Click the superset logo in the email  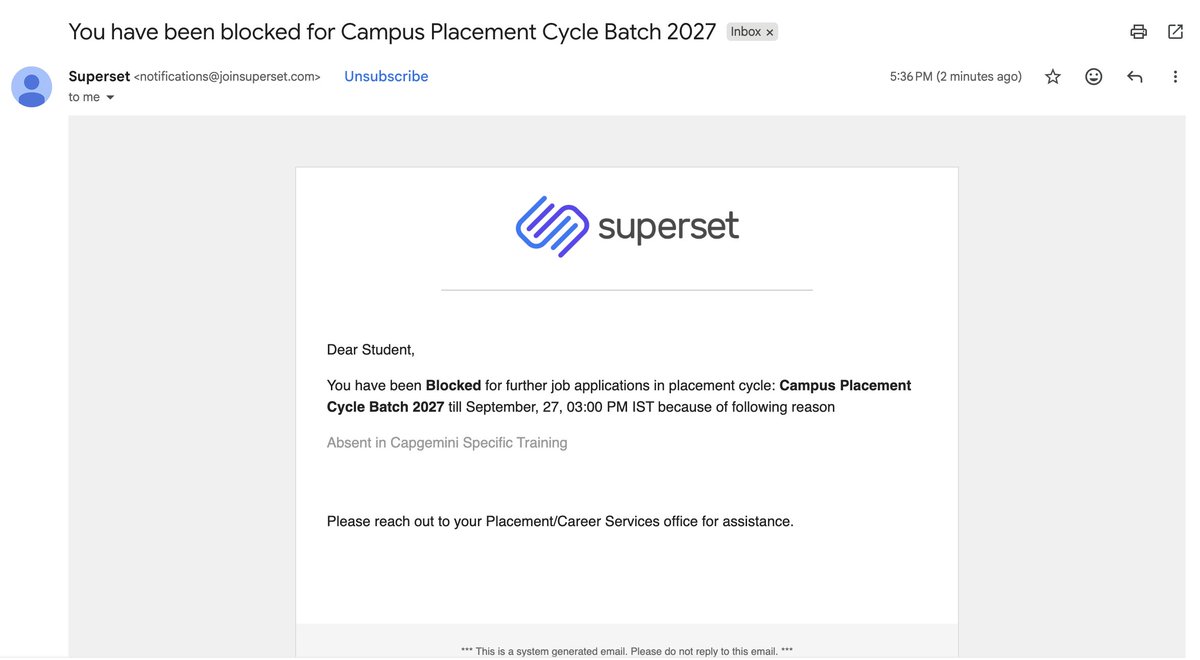(627, 227)
